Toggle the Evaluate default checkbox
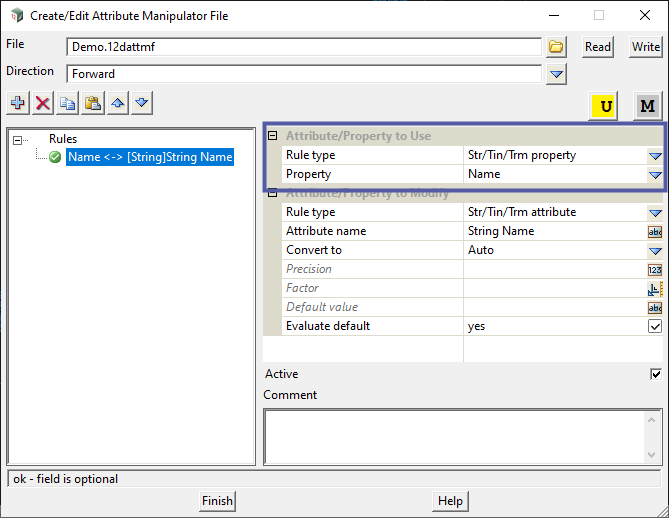The height and width of the screenshot is (518, 669). click(x=655, y=326)
